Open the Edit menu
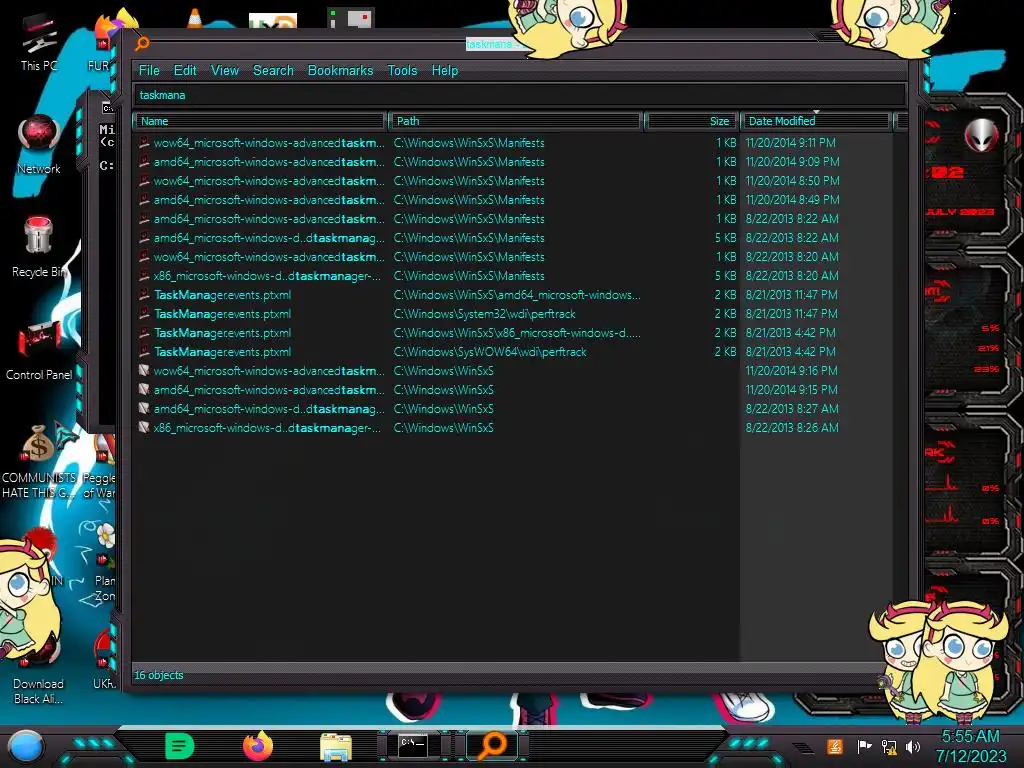This screenshot has height=768, width=1024. (185, 71)
